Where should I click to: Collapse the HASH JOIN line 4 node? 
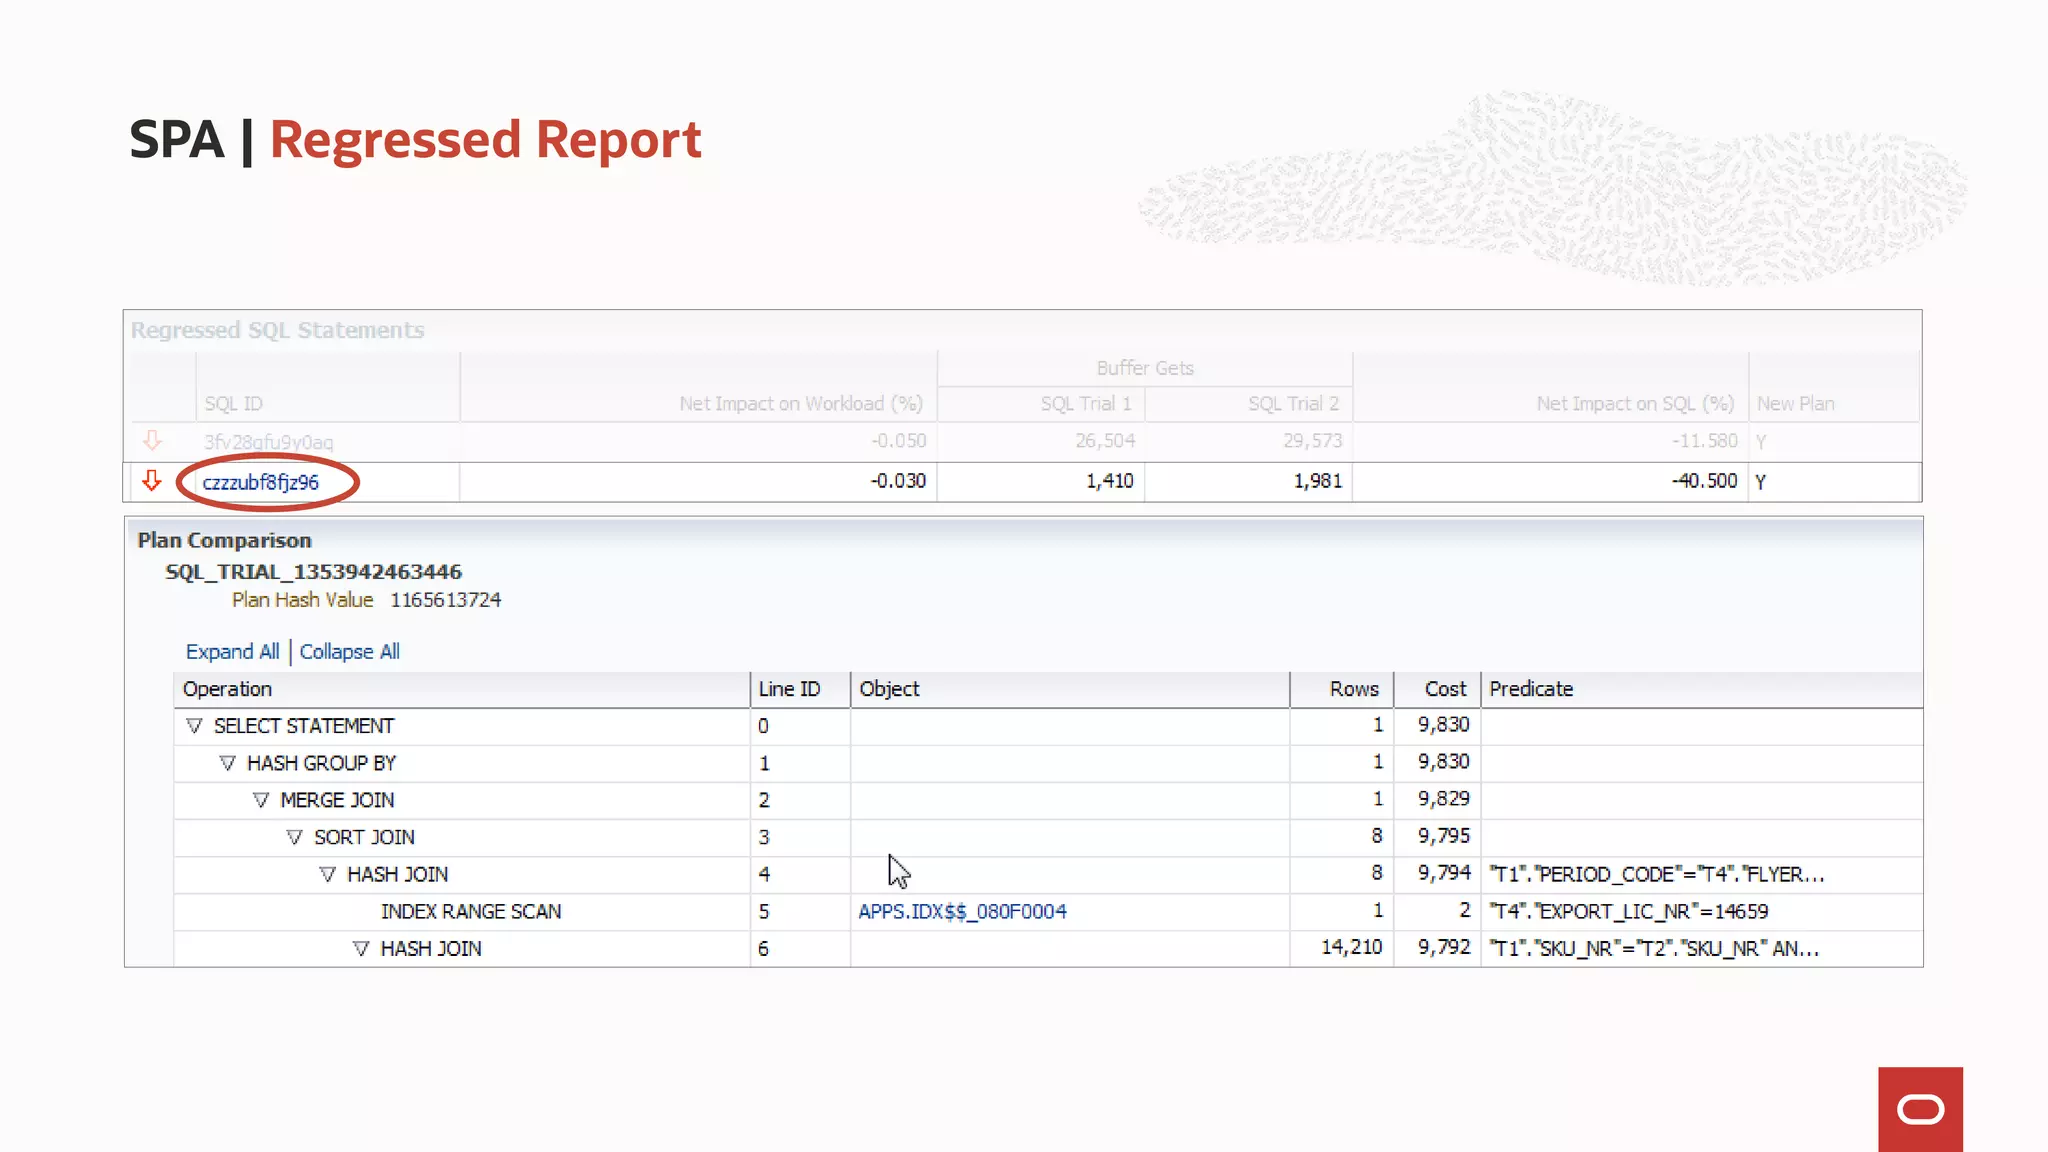tap(327, 874)
